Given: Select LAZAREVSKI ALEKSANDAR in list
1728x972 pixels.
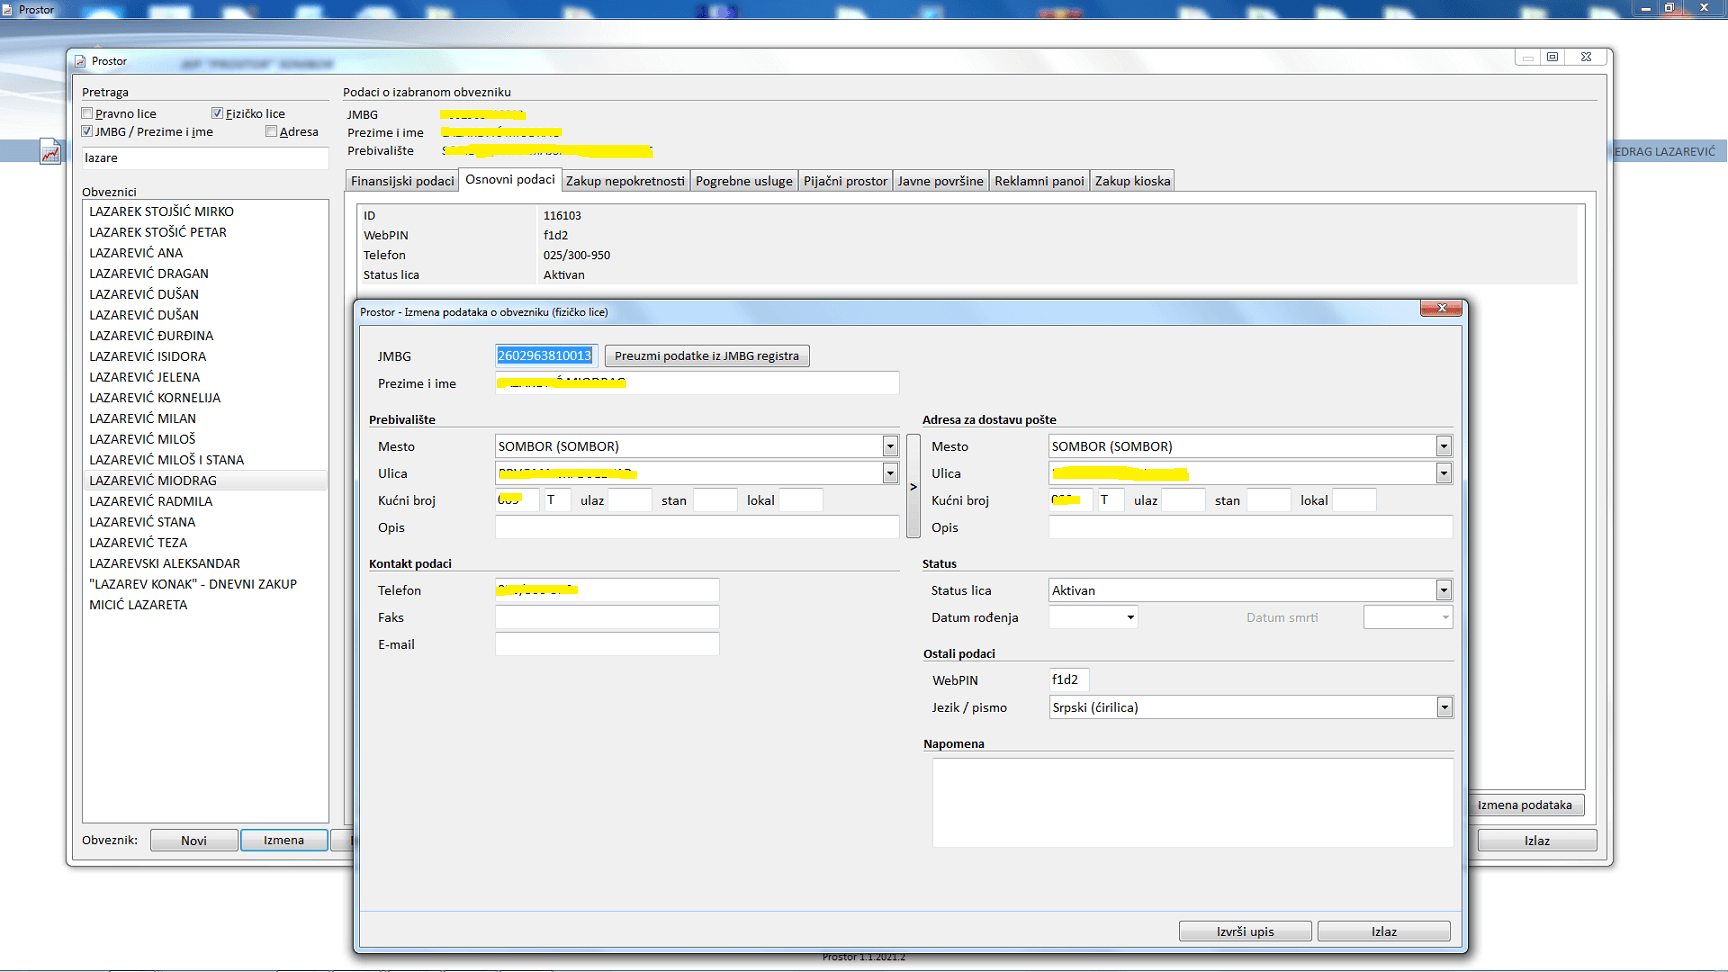Looking at the screenshot, I should (x=205, y=563).
